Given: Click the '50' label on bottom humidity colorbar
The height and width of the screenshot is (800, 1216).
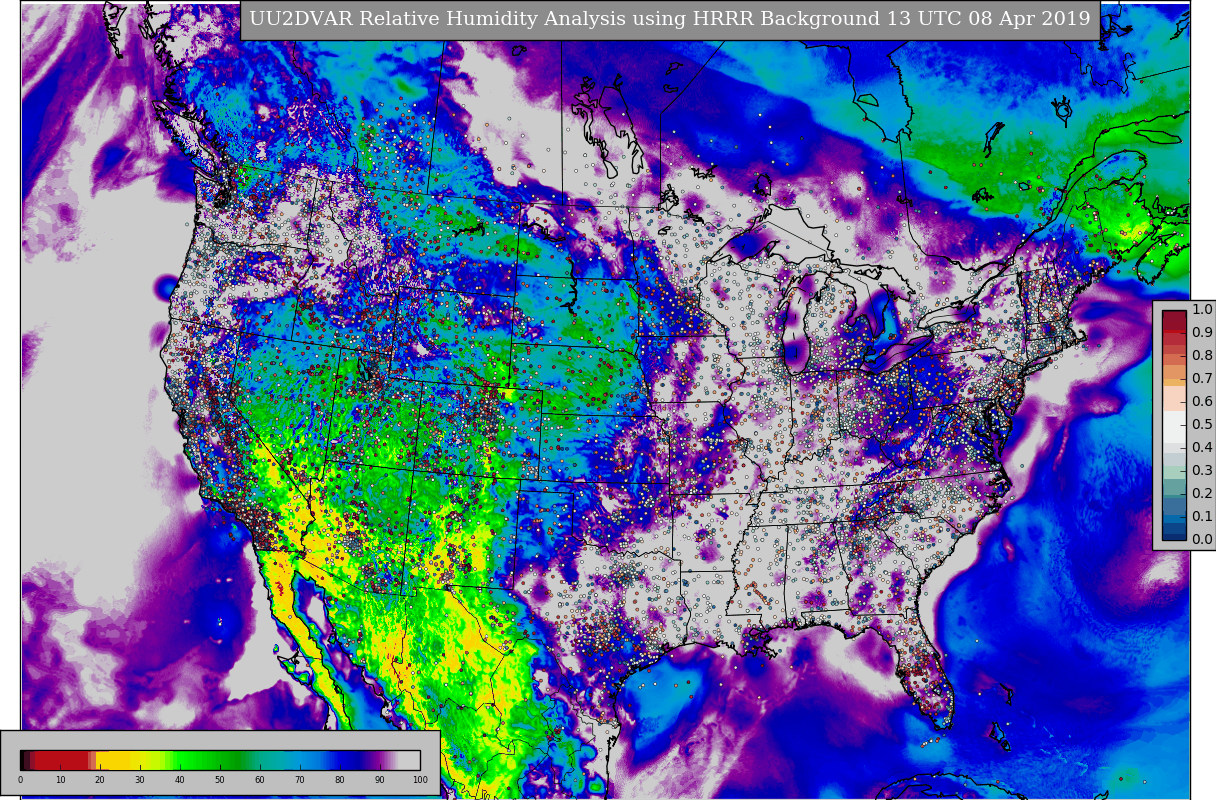Looking at the screenshot, I should [x=220, y=780].
